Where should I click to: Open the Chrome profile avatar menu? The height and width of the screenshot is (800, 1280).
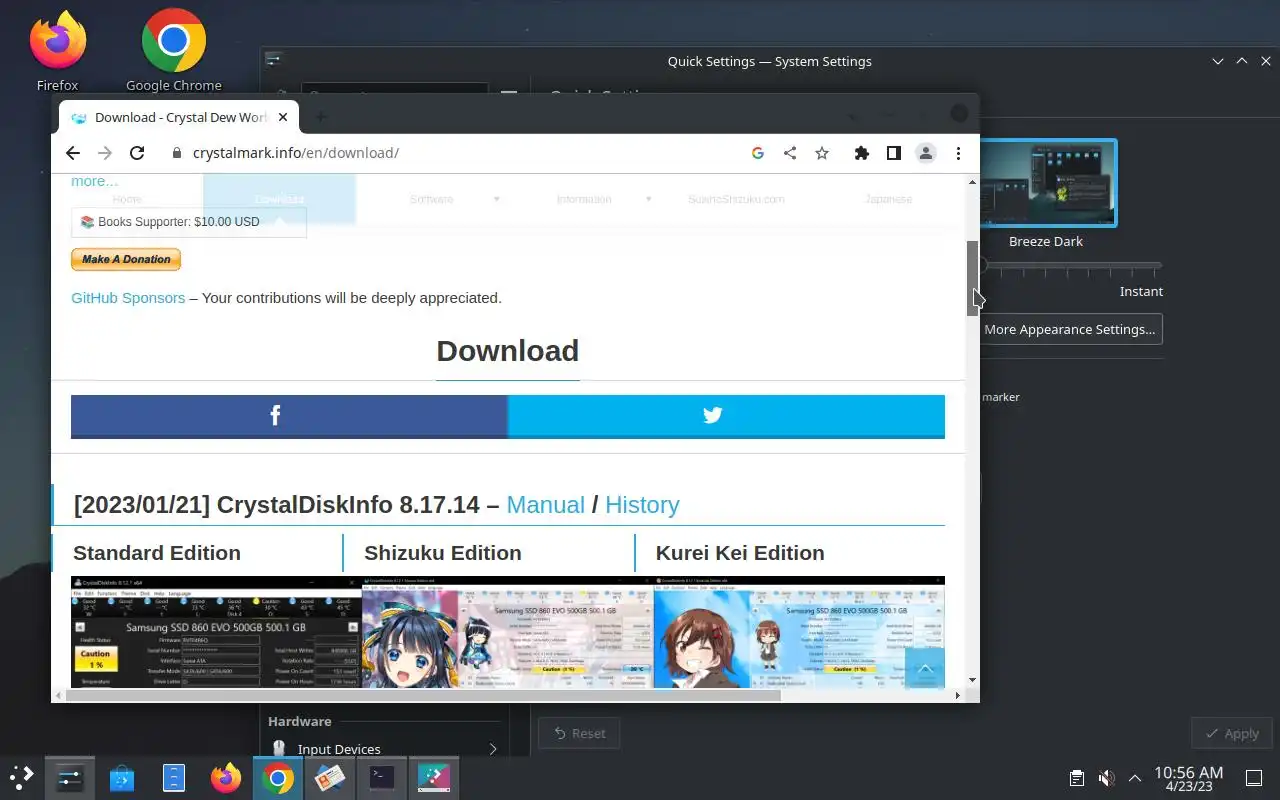click(x=926, y=153)
